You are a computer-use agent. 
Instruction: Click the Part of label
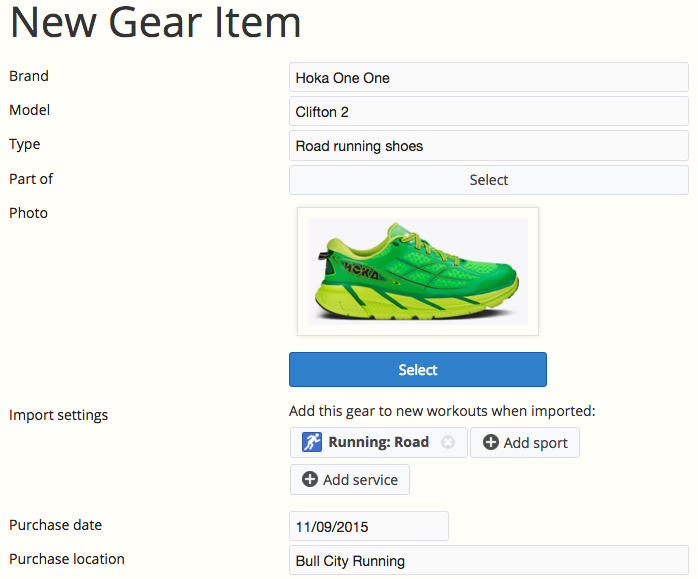[31, 178]
